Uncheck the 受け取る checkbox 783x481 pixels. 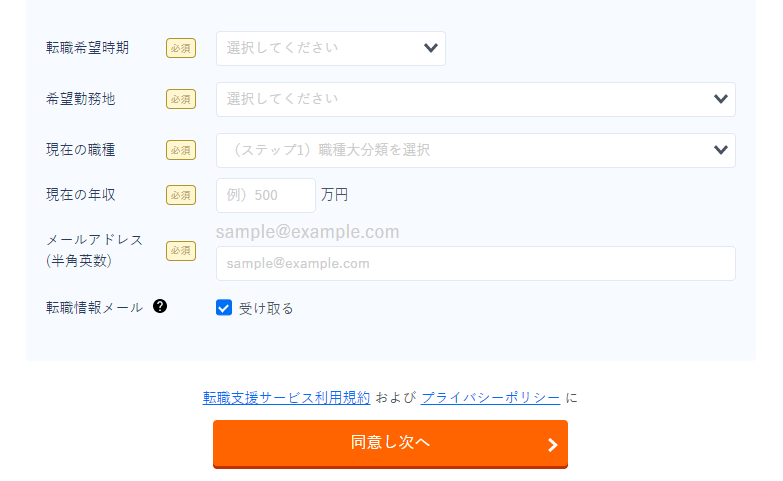click(x=224, y=308)
